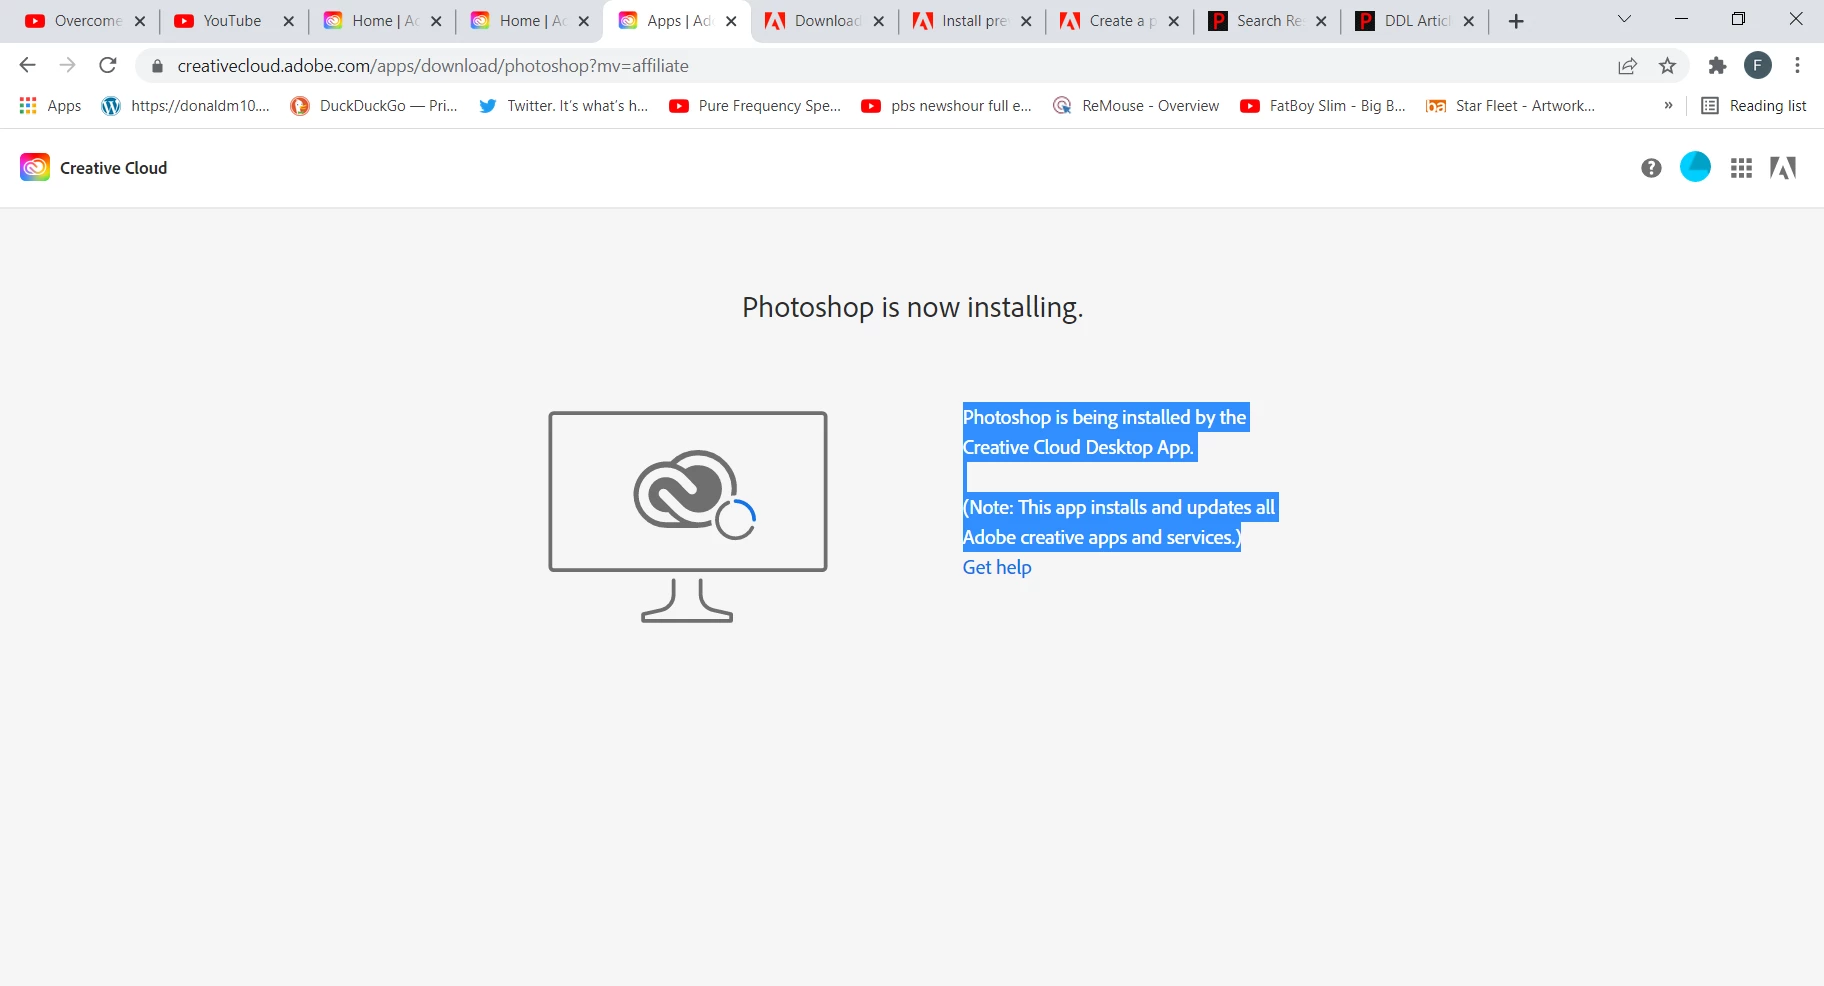The image size is (1824, 986).
Task: Open the pbs newshour bookmark
Action: tap(947, 106)
